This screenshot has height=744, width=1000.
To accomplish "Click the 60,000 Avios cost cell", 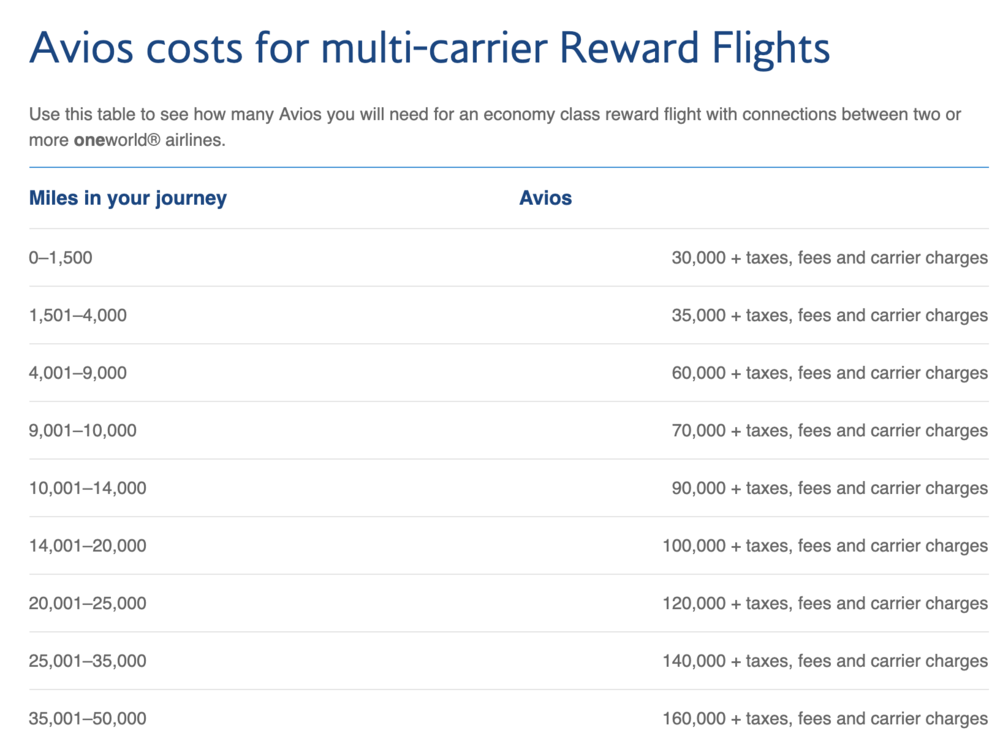I will 829,373.
